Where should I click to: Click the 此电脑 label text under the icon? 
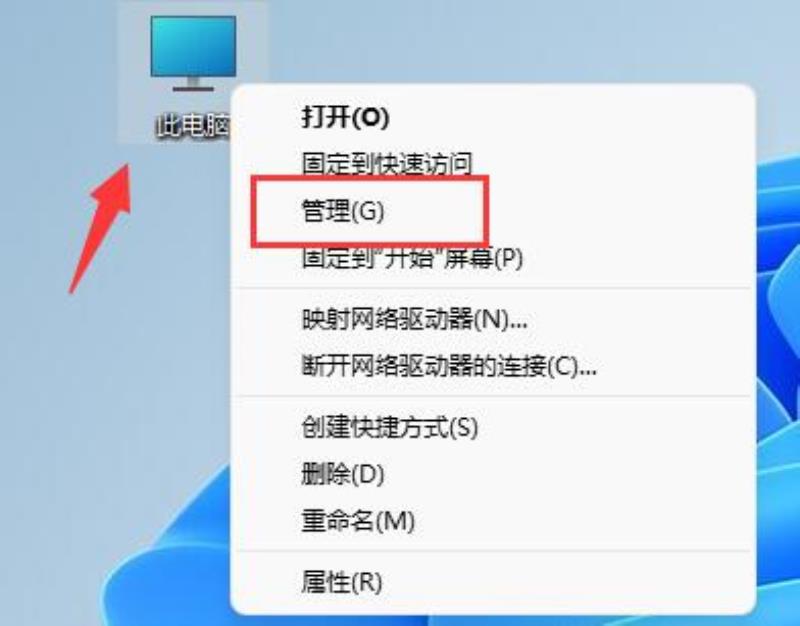(193, 125)
